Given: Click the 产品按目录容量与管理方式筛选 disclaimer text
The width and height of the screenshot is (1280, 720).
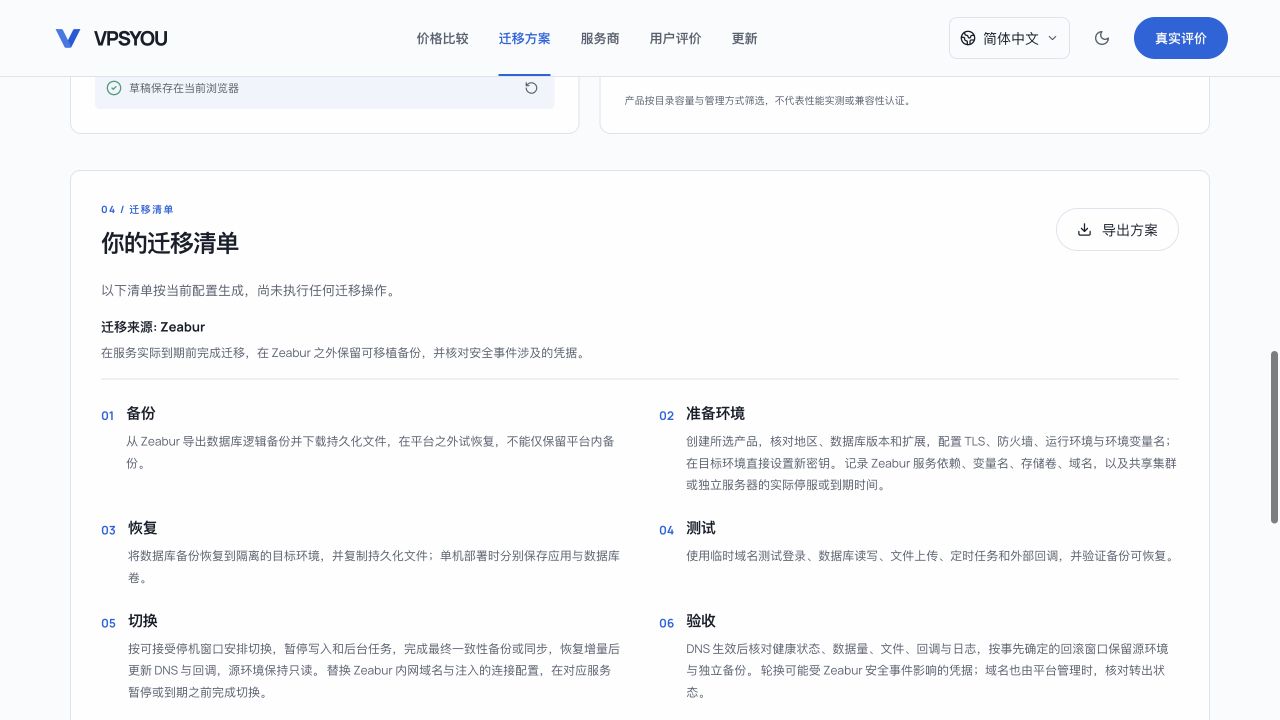Looking at the screenshot, I should point(768,100).
